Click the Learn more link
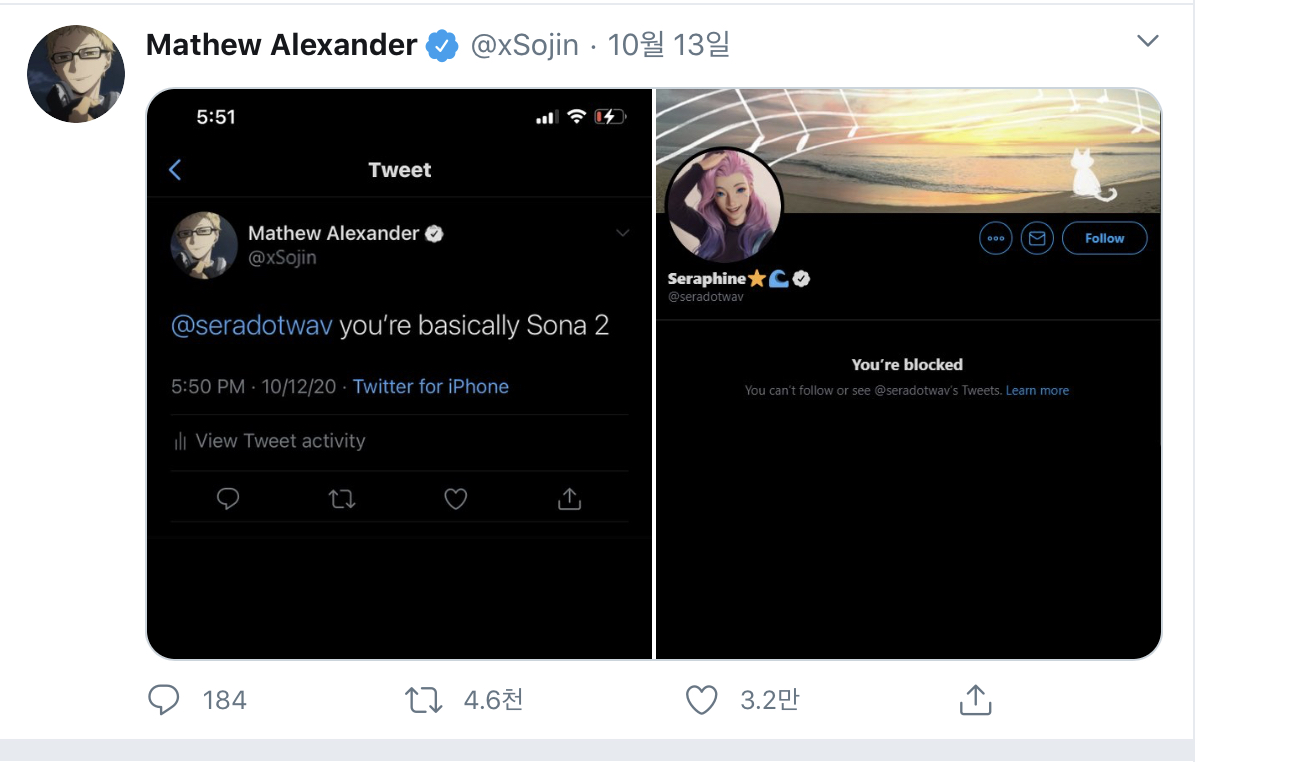This screenshot has height=762, width=1305. click(x=1037, y=391)
